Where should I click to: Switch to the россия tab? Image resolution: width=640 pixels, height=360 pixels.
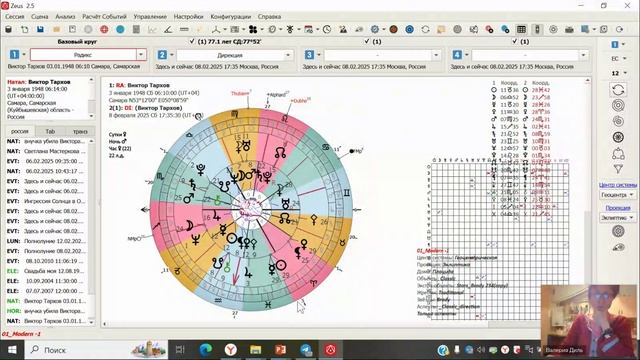(20, 131)
